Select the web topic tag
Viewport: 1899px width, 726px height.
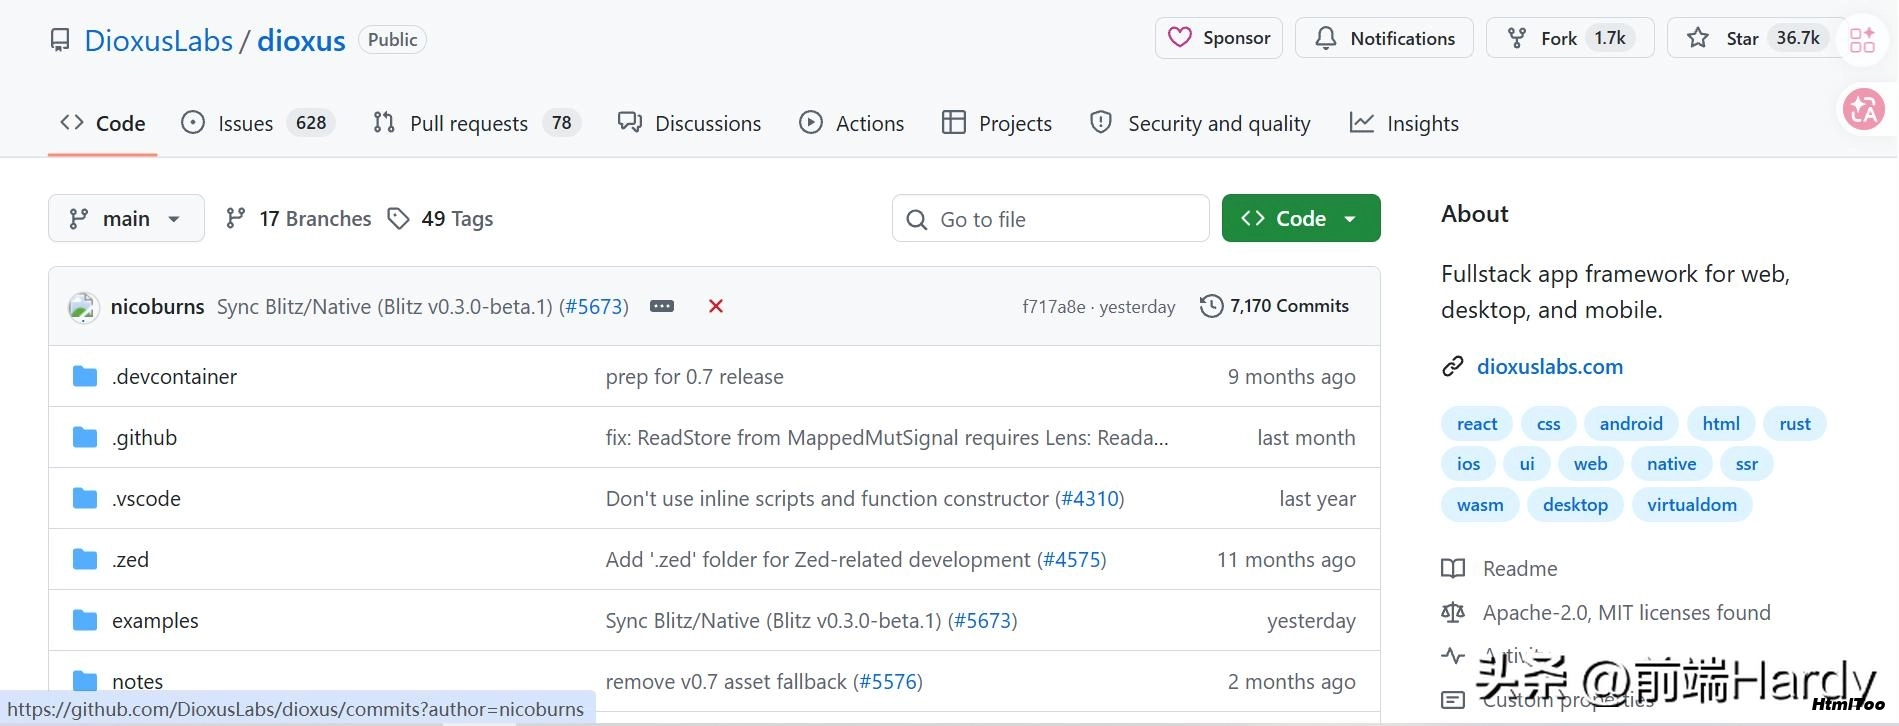point(1590,464)
